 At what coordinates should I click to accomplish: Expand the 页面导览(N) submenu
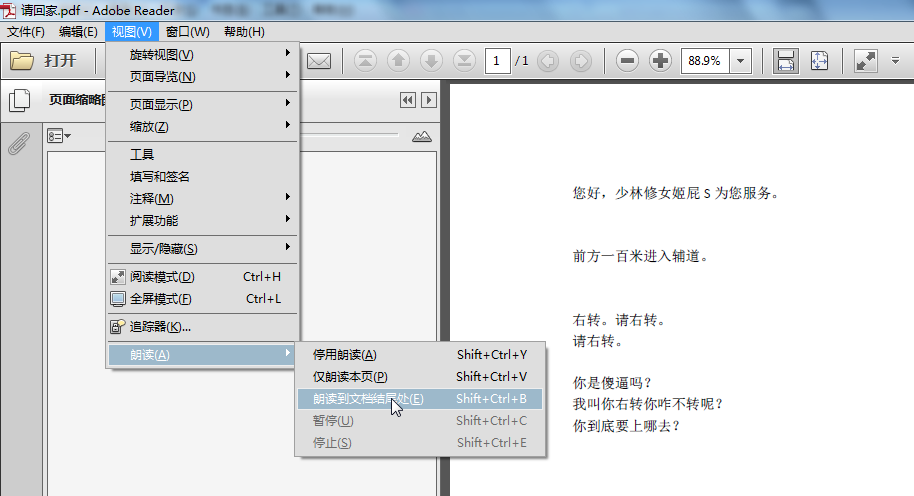point(202,77)
